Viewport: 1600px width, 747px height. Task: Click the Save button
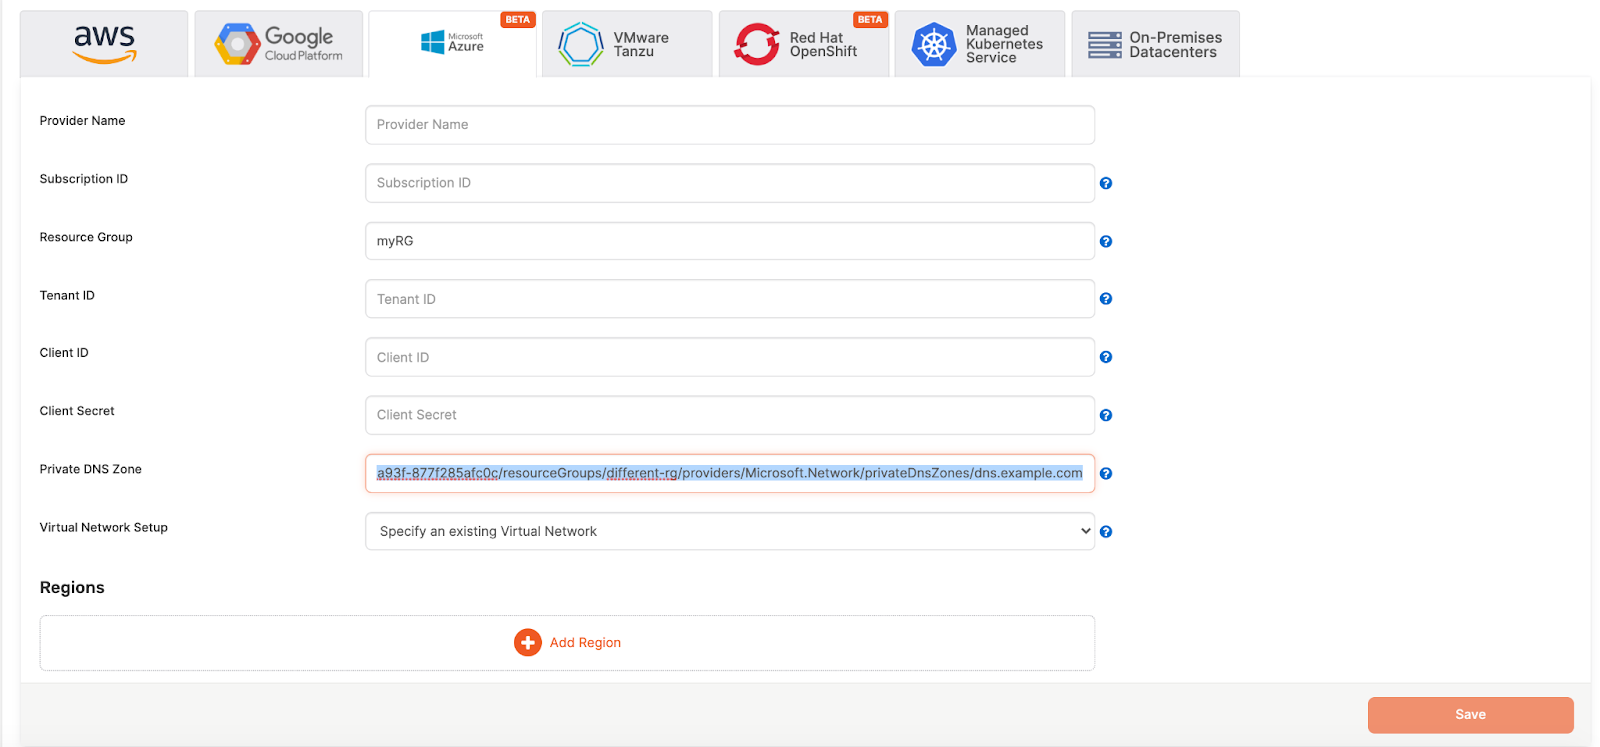1471,715
